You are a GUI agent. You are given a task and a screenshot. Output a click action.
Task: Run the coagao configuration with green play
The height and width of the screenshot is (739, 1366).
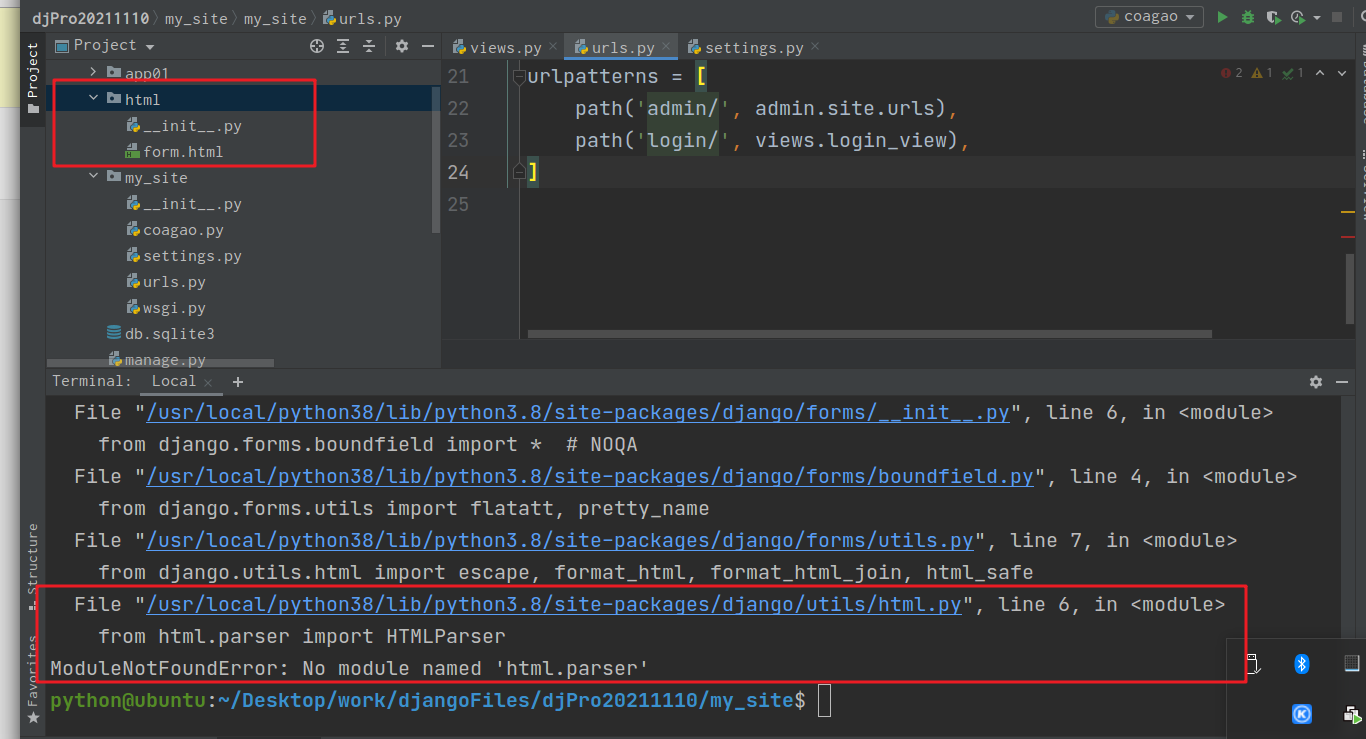(1222, 17)
